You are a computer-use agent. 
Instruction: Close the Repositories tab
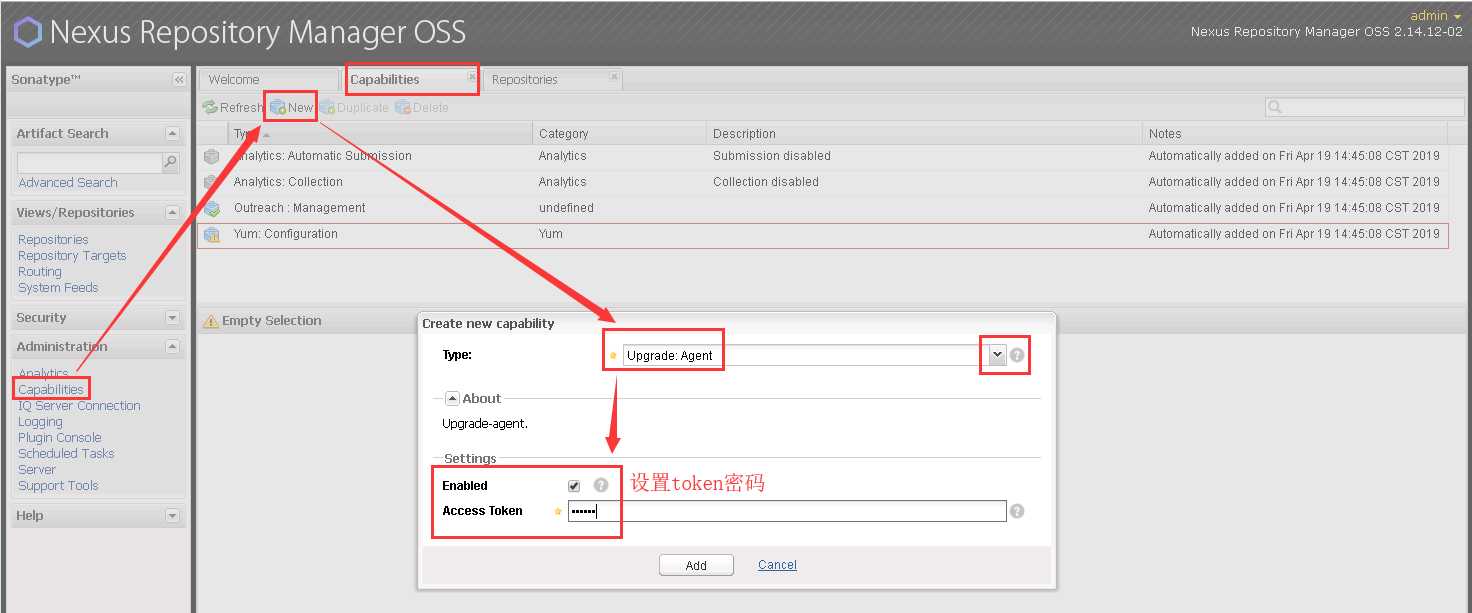(614, 76)
